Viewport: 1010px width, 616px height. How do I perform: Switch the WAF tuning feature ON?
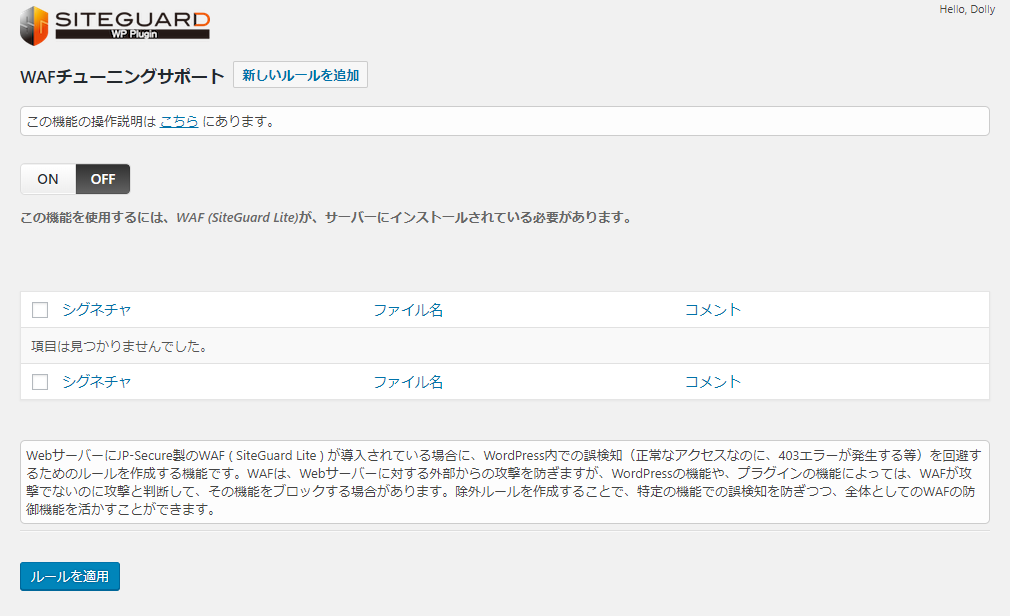pos(48,179)
